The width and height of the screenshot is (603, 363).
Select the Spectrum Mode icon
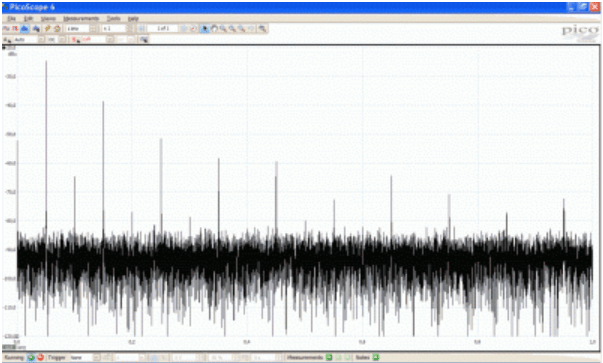[25, 29]
